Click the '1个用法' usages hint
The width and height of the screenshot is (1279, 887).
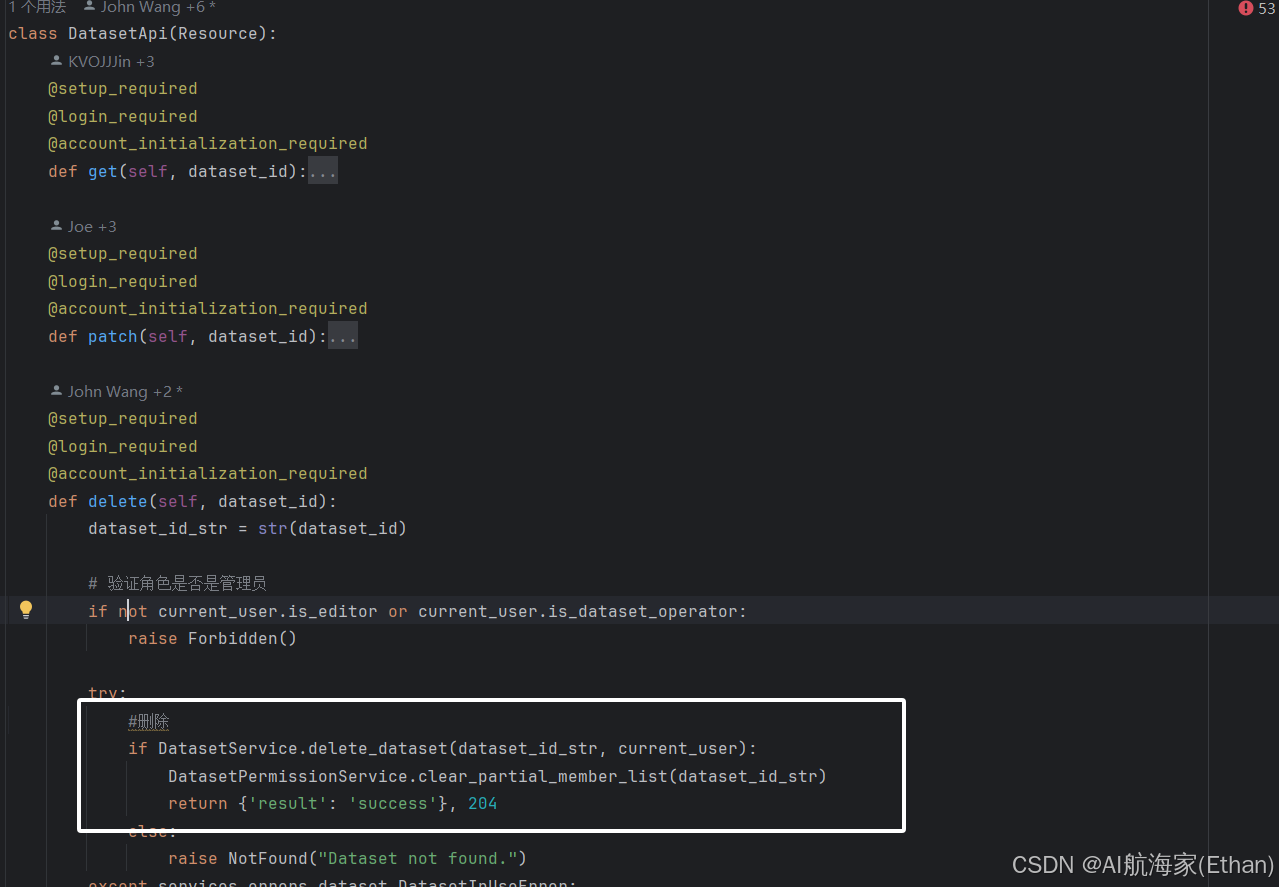[x=37, y=7]
